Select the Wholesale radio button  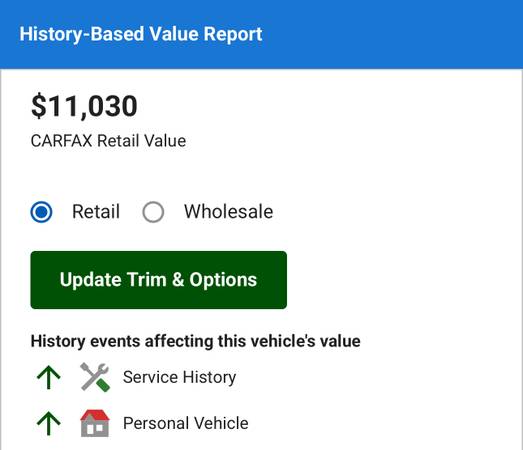point(153,212)
